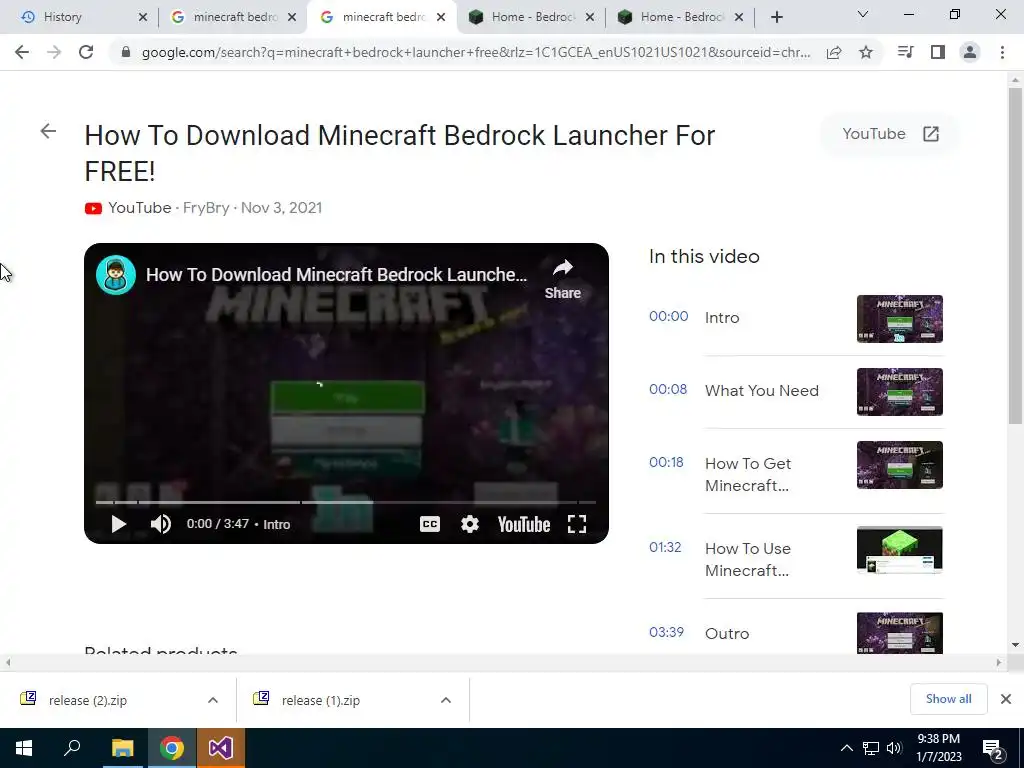Click the video title heading text

point(400,153)
